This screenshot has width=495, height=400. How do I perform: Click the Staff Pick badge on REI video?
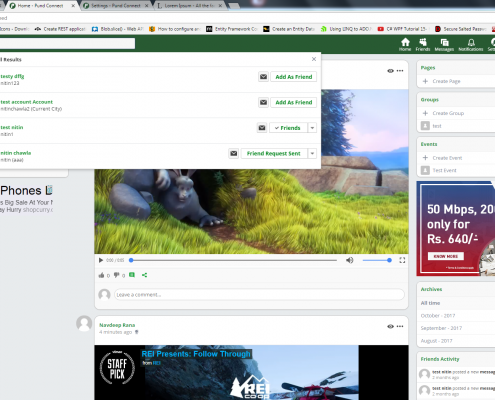click(117, 368)
